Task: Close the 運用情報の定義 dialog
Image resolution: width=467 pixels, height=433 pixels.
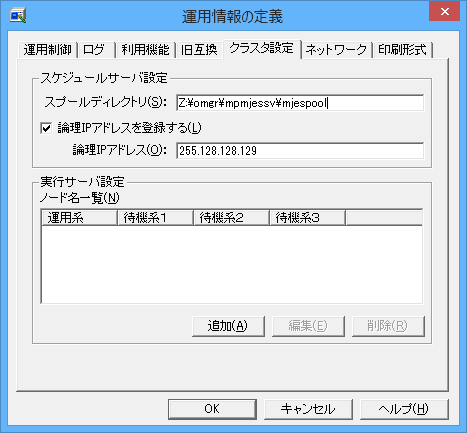Action: click(x=444, y=12)
